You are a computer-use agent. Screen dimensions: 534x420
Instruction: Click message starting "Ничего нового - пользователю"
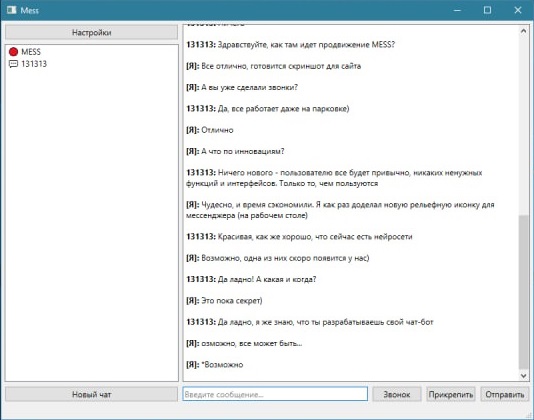pos(334,178)
